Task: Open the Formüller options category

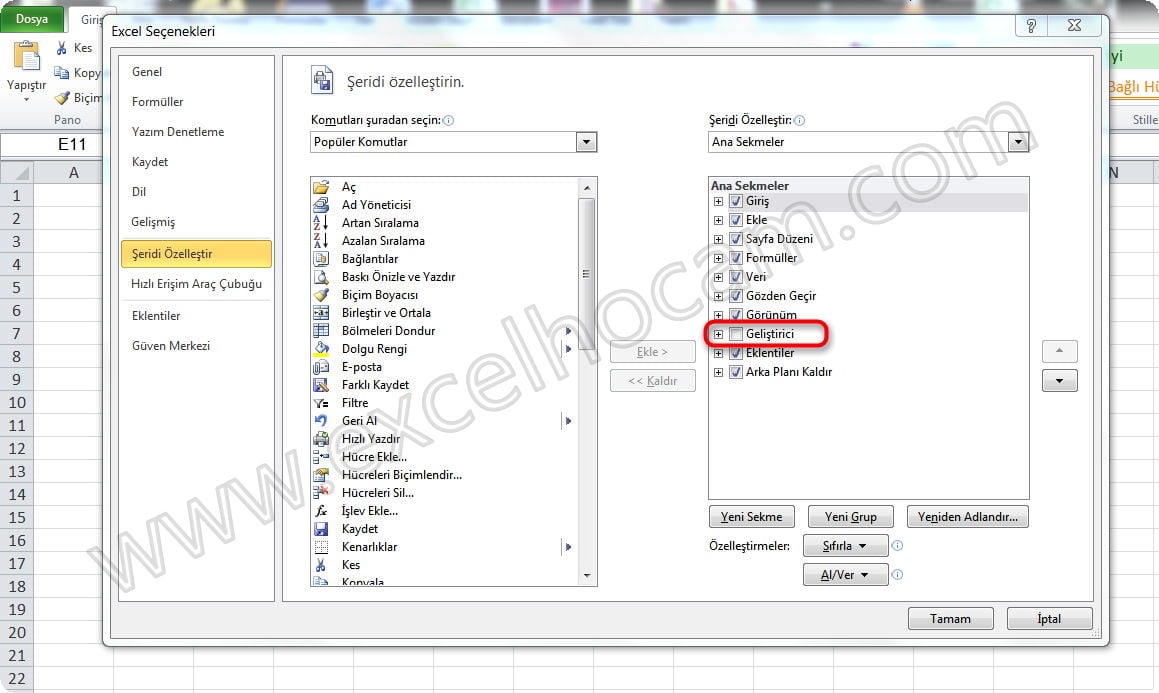Action: pyautogui.click(x=196, y=102)
